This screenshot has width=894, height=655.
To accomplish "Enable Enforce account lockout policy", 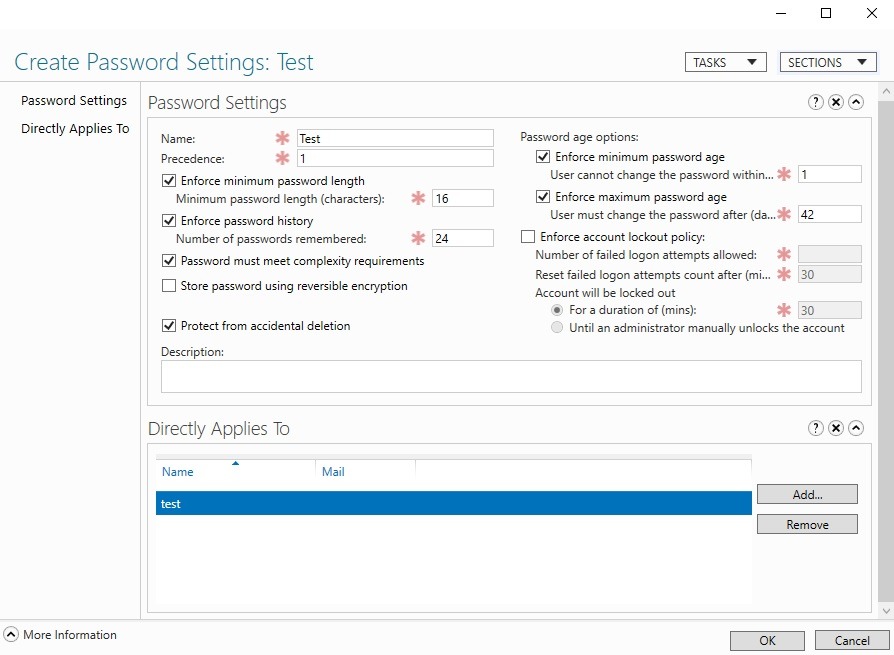I will coord(528,237).
